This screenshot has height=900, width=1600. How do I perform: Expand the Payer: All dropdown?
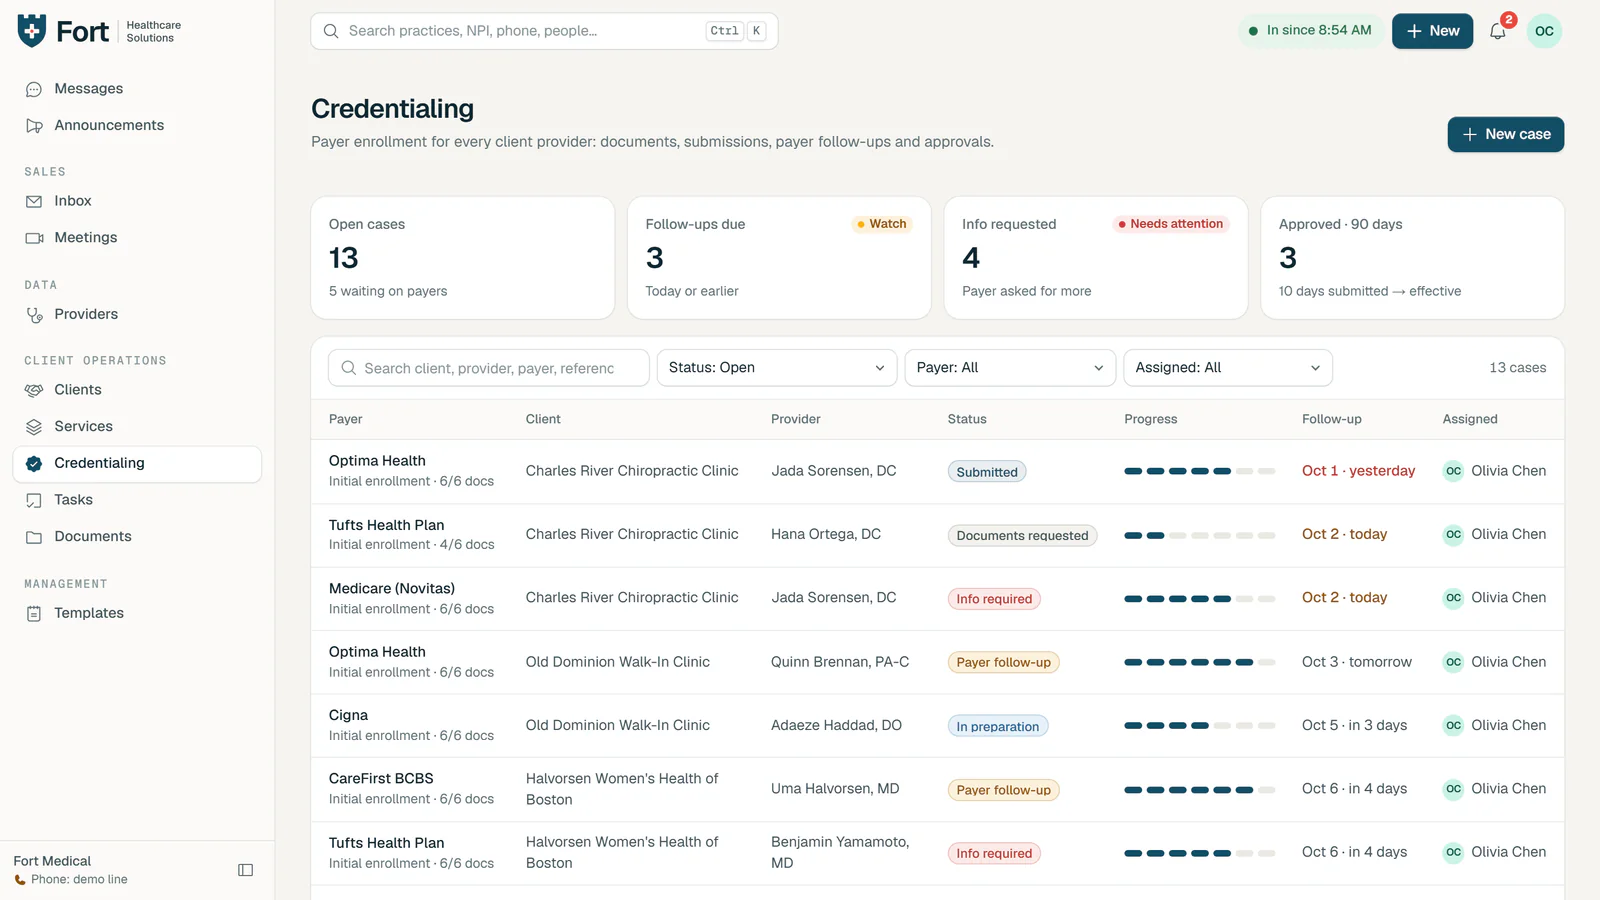tap(1009, 368)
